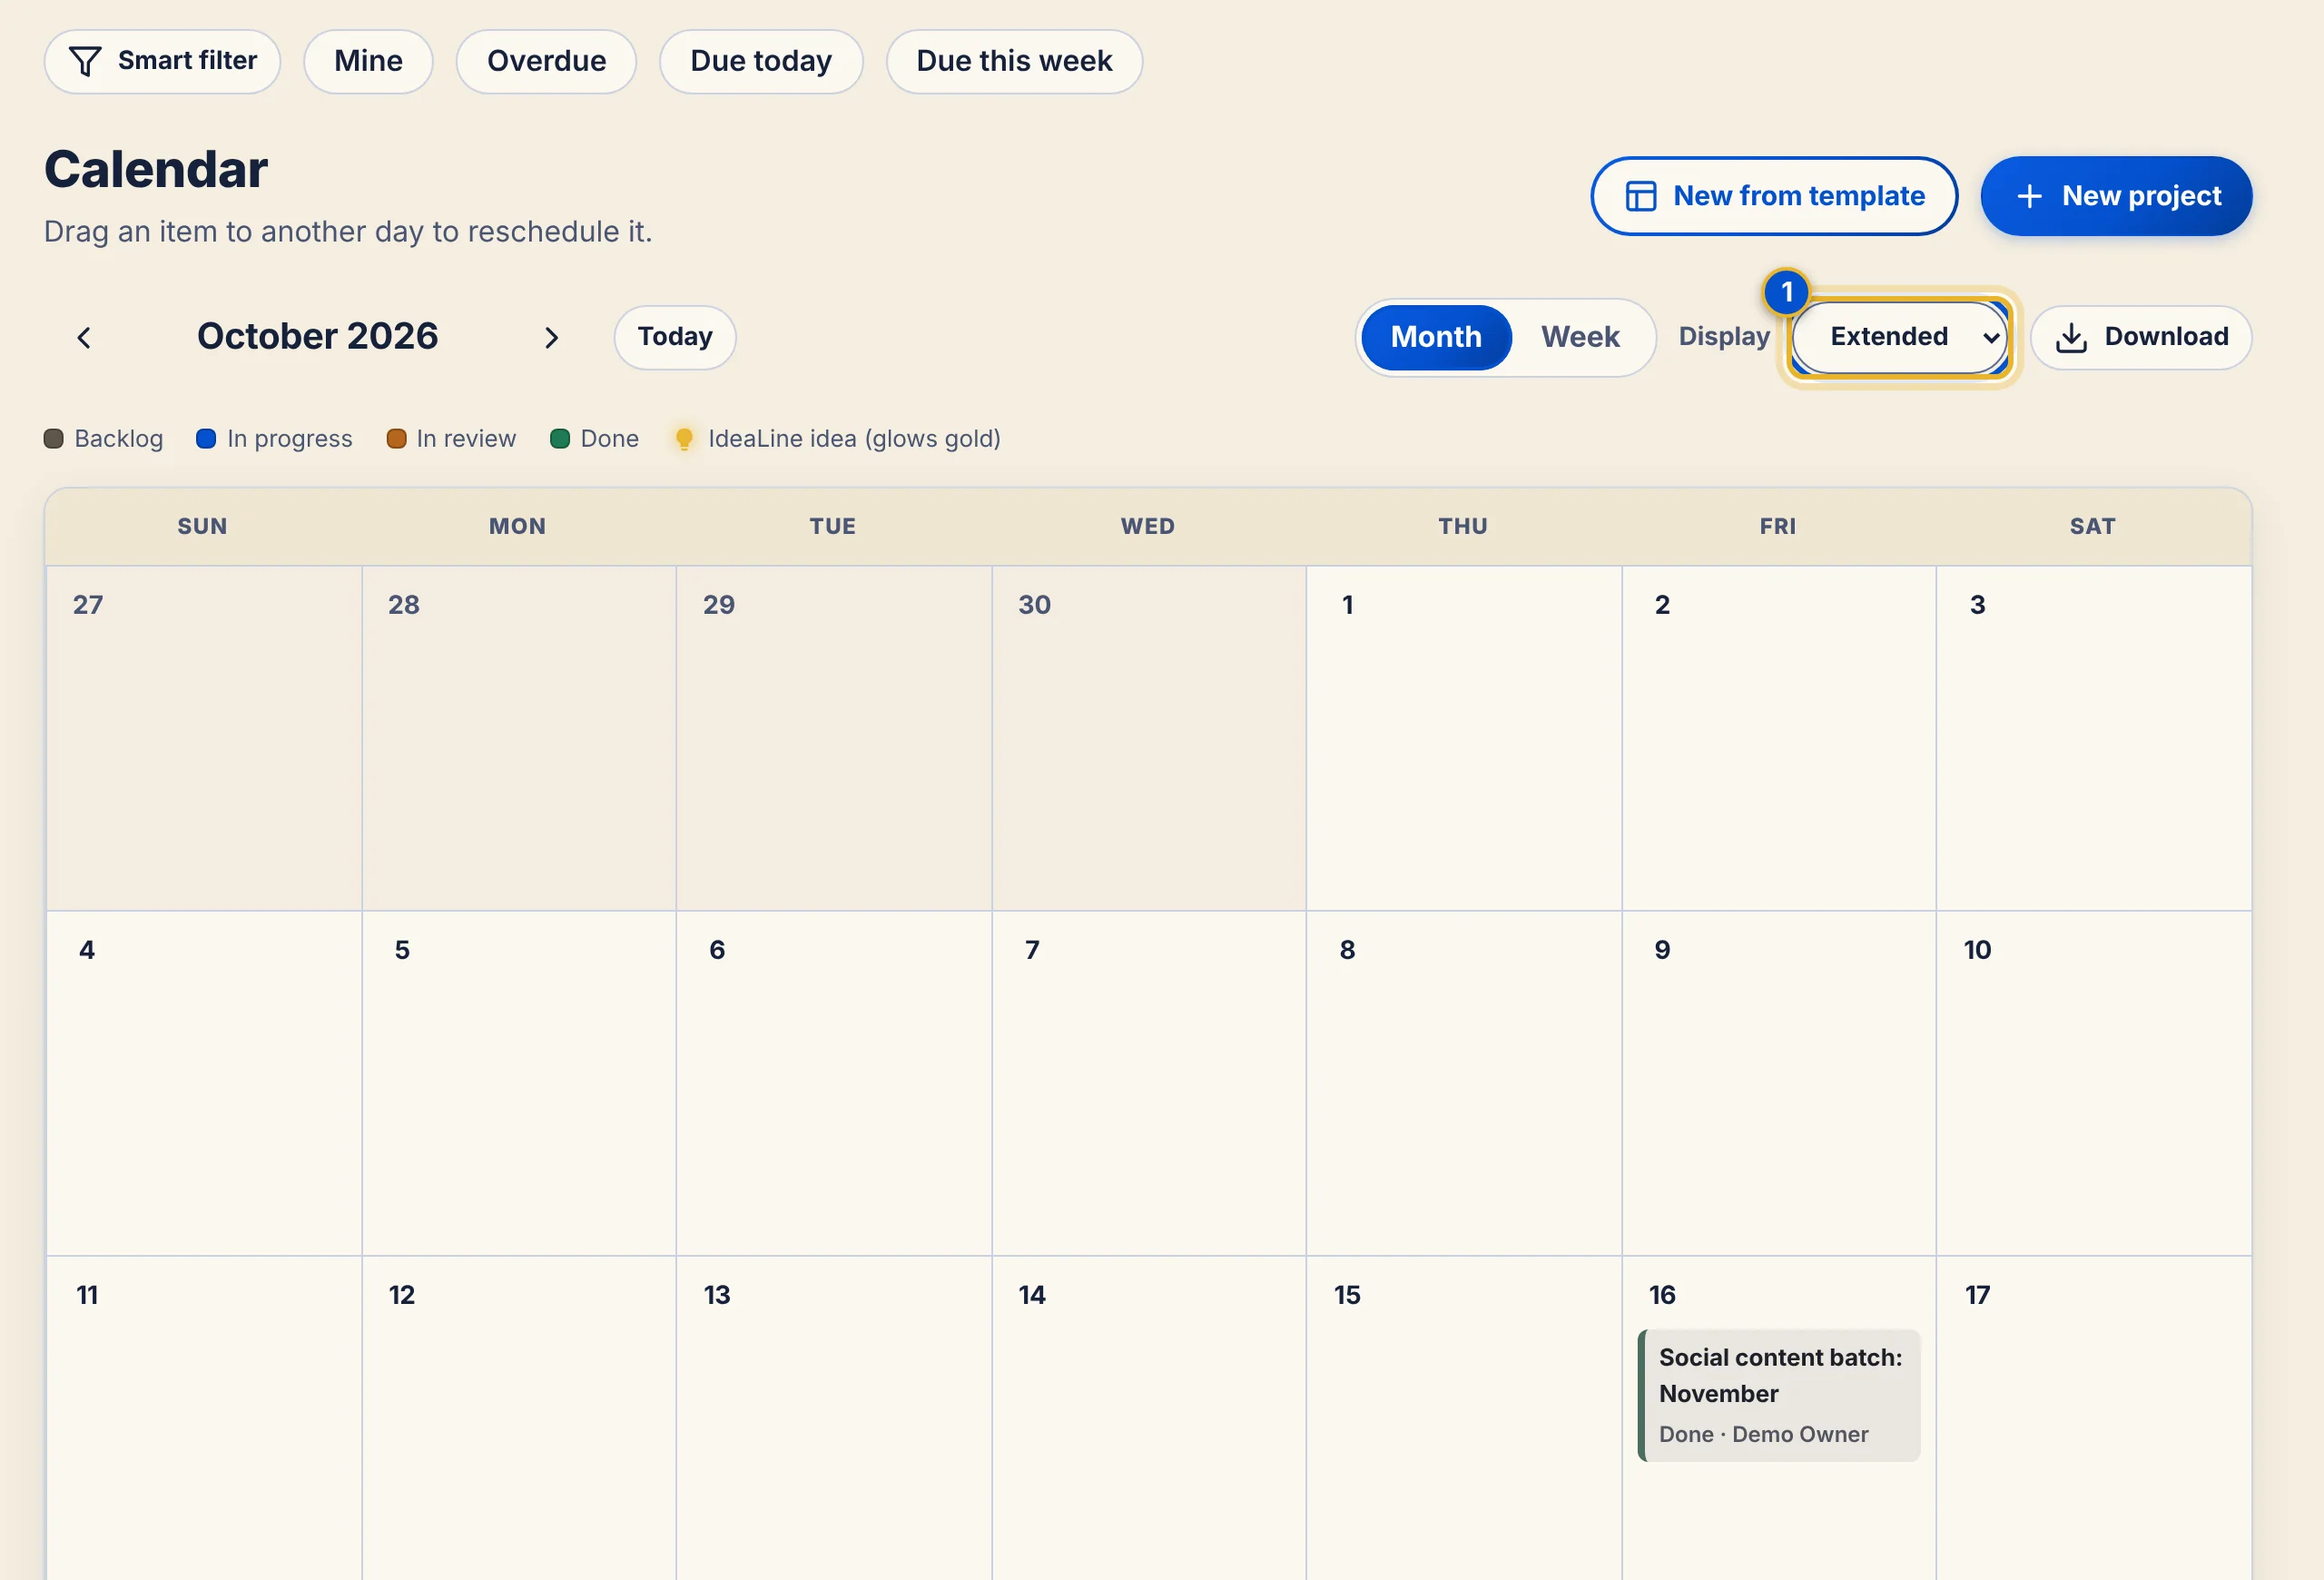Click the download arrow icon
This screenshot has height=1580, width=2324.
coord(2071,338)
